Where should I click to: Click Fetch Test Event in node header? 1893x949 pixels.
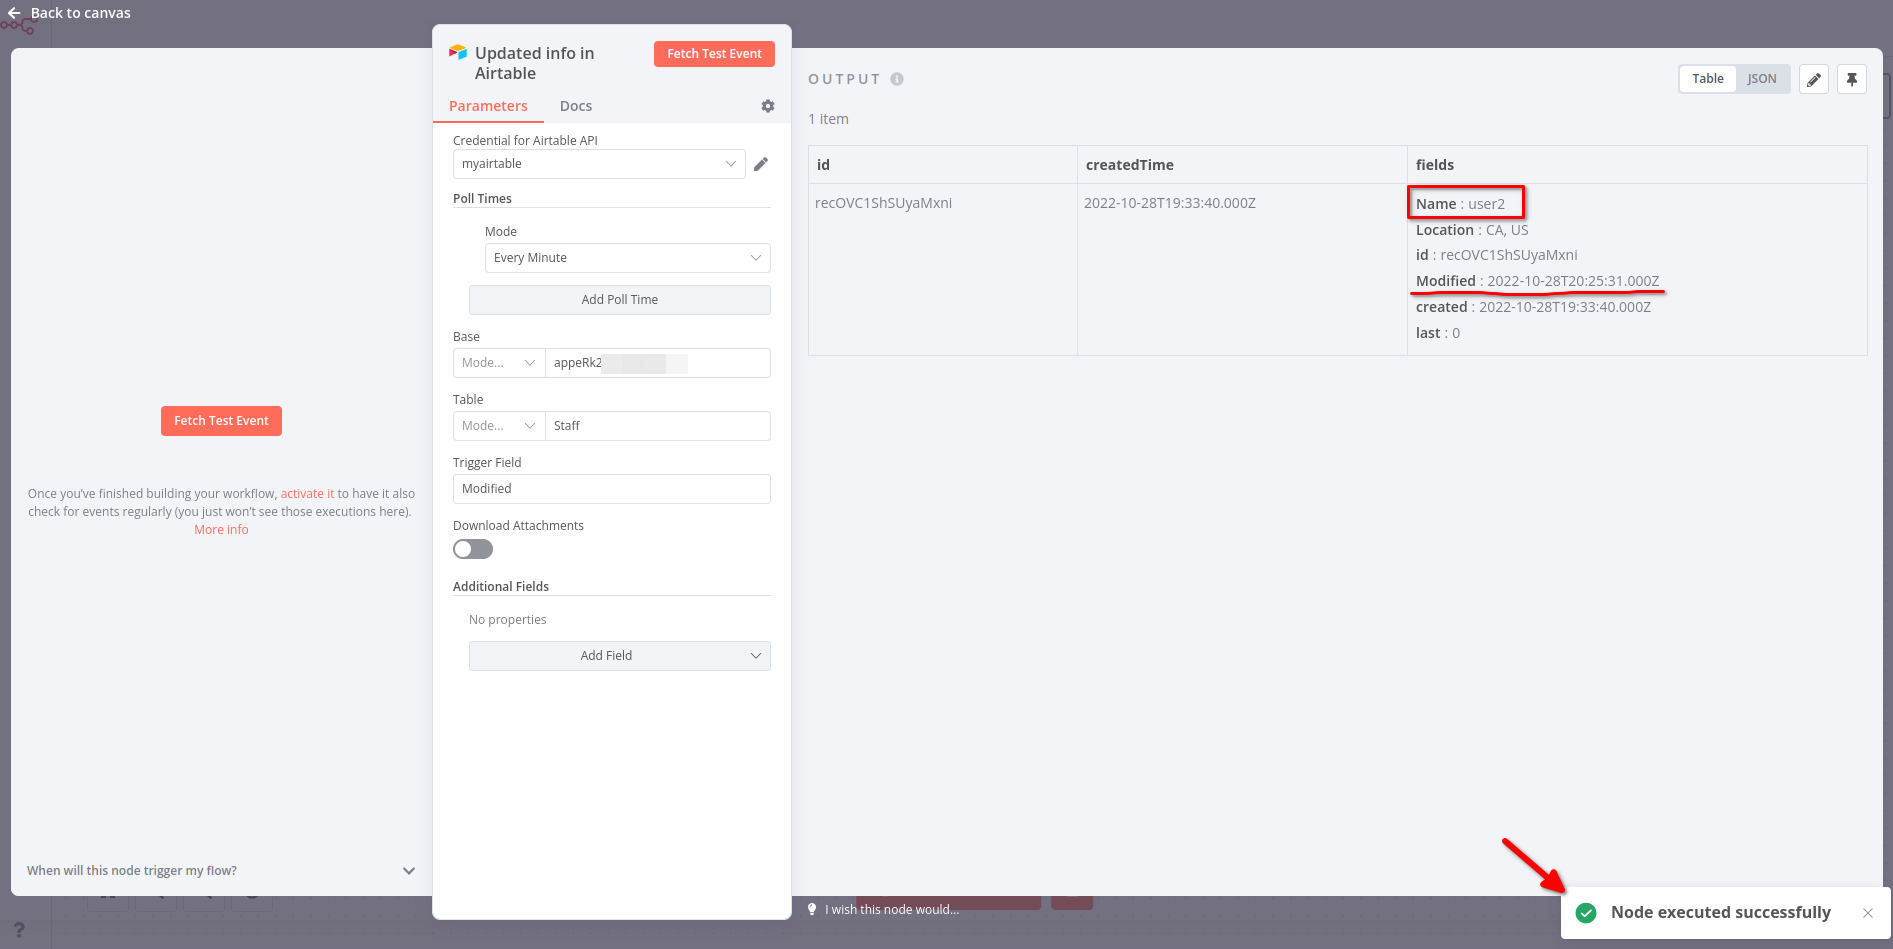pos(714,54)
